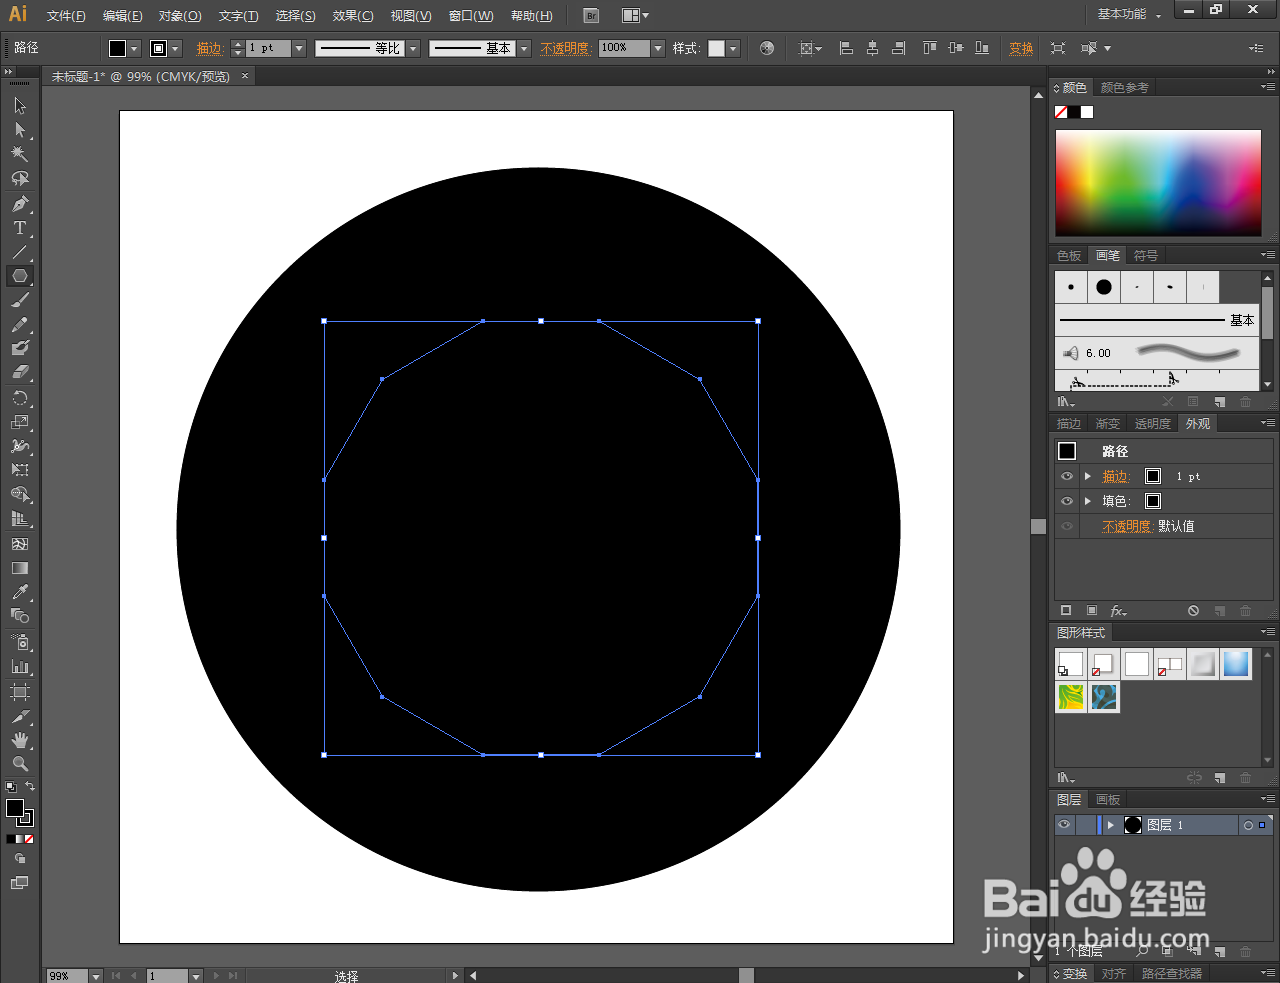
Task: Choose the Rotate tool
Action: [20, 398]
